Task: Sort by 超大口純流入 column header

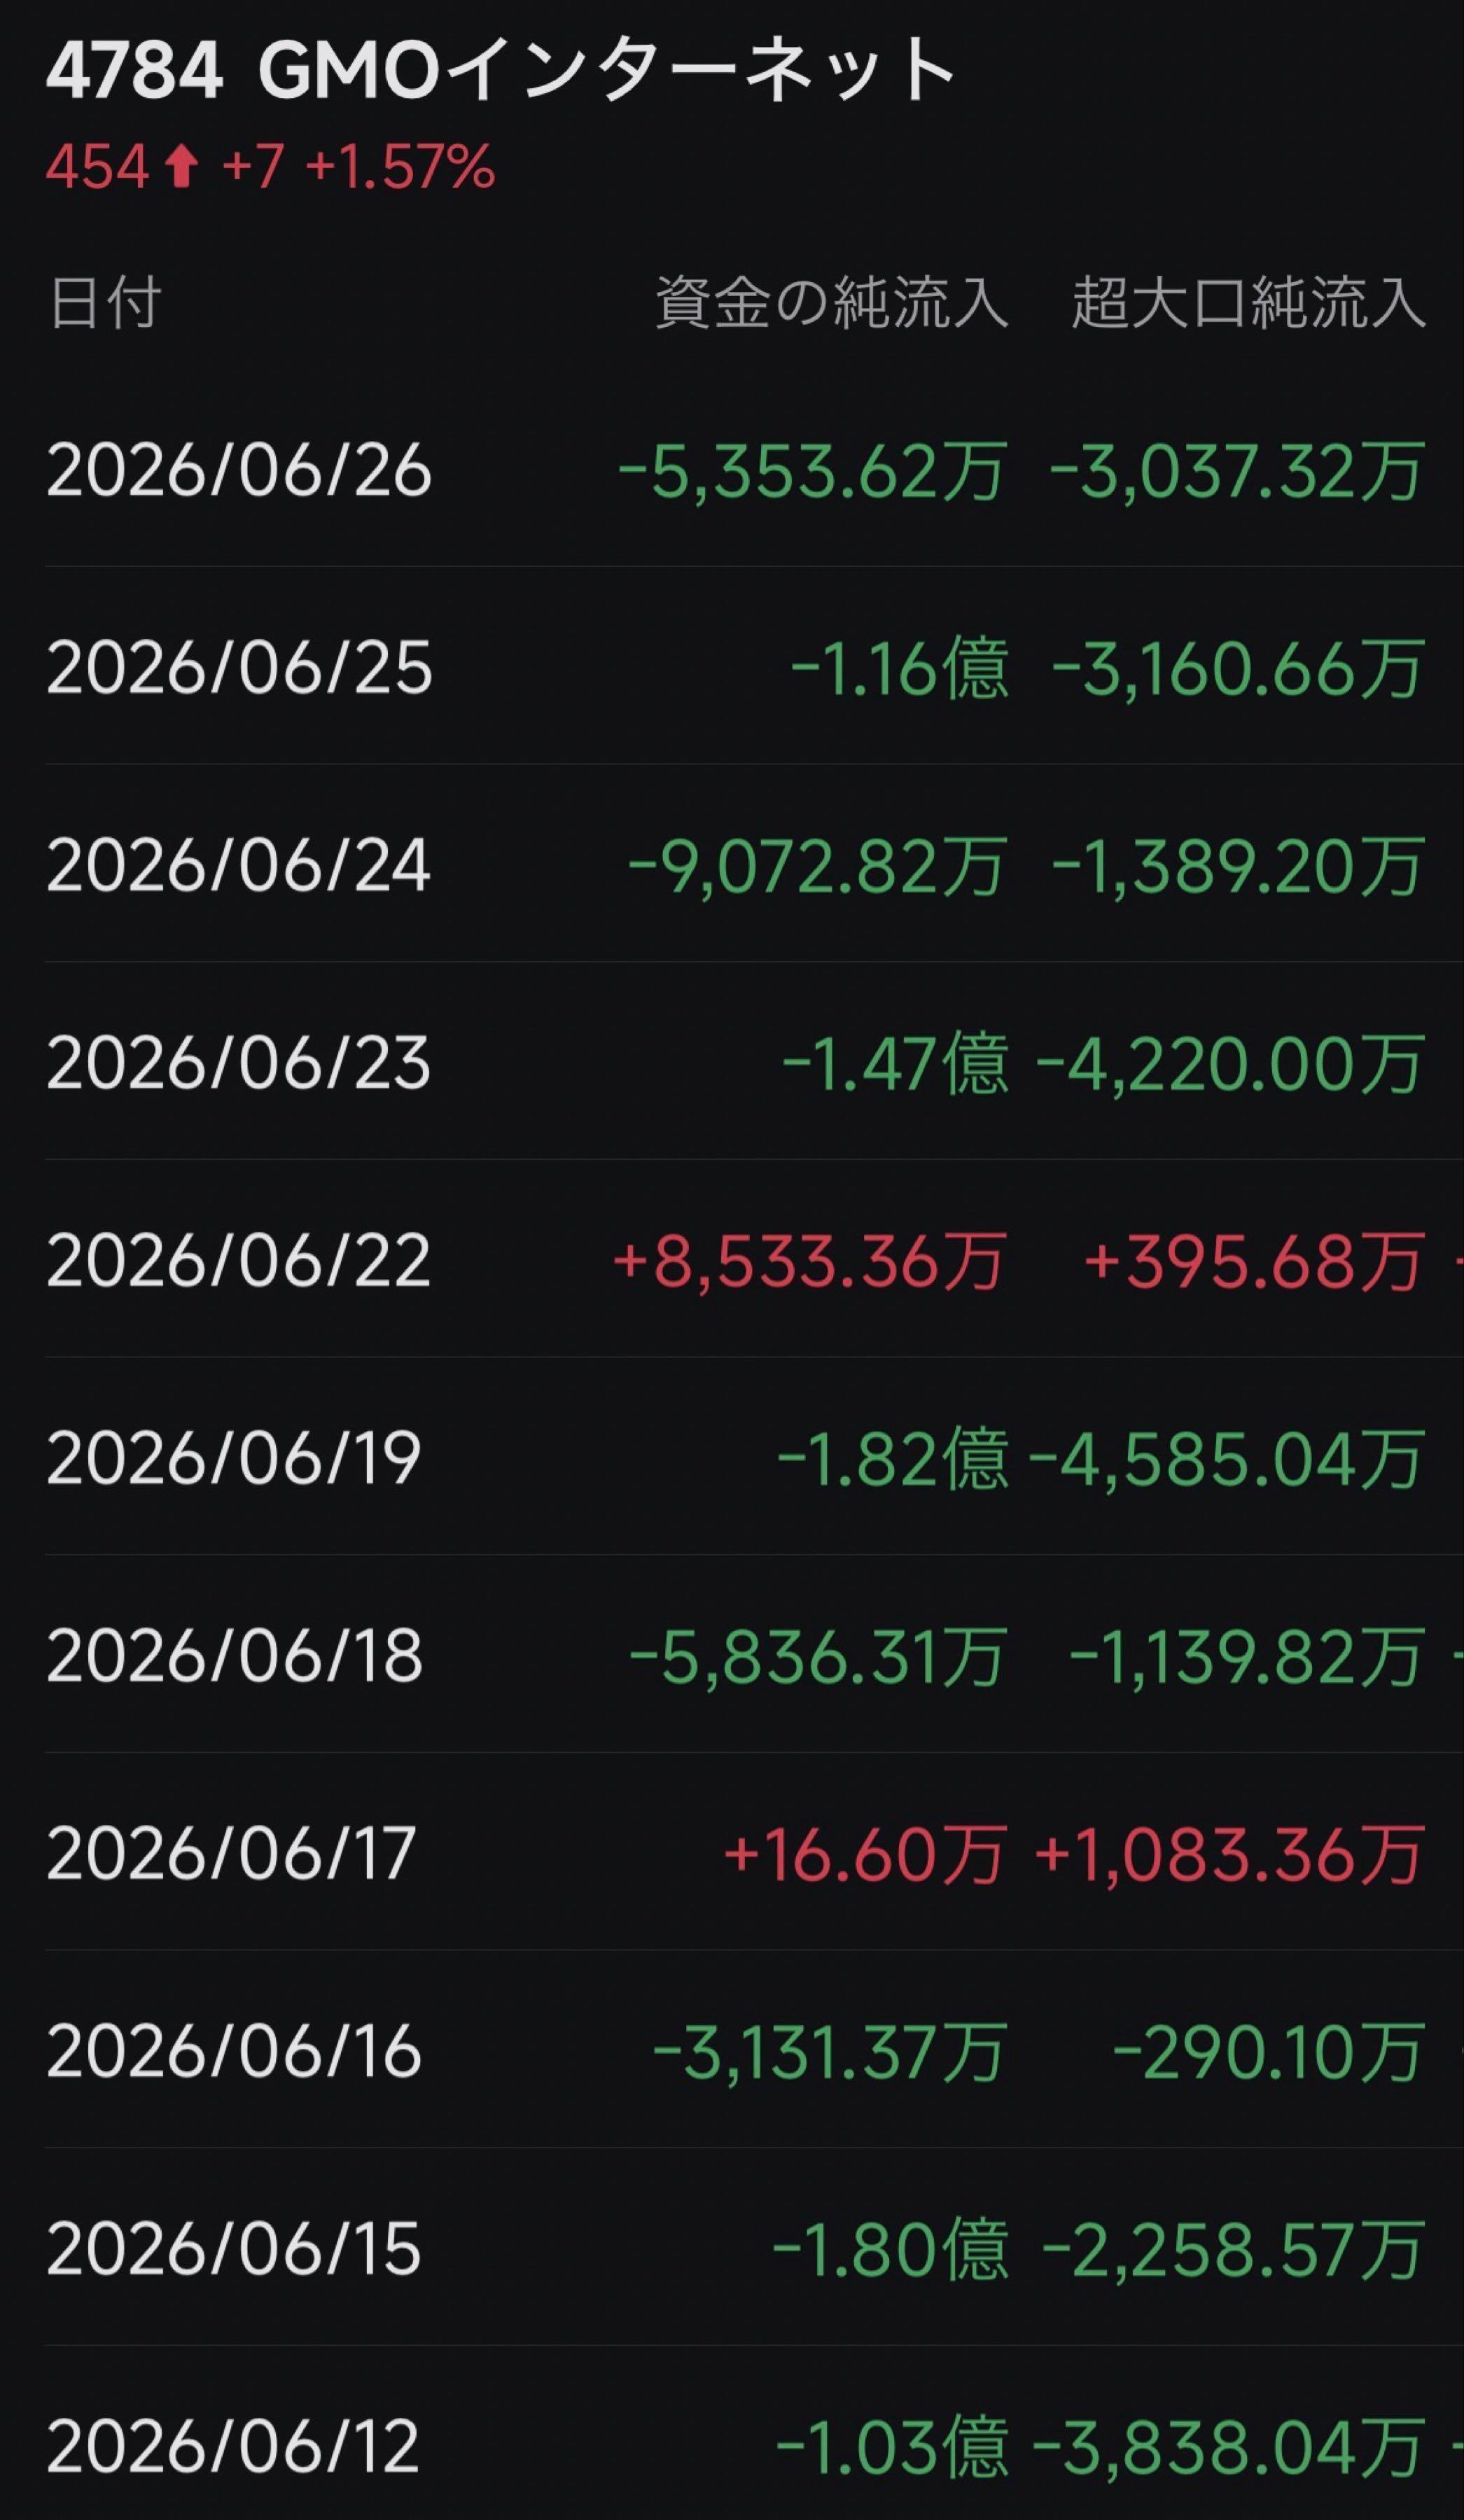Action: [1248, 302]
